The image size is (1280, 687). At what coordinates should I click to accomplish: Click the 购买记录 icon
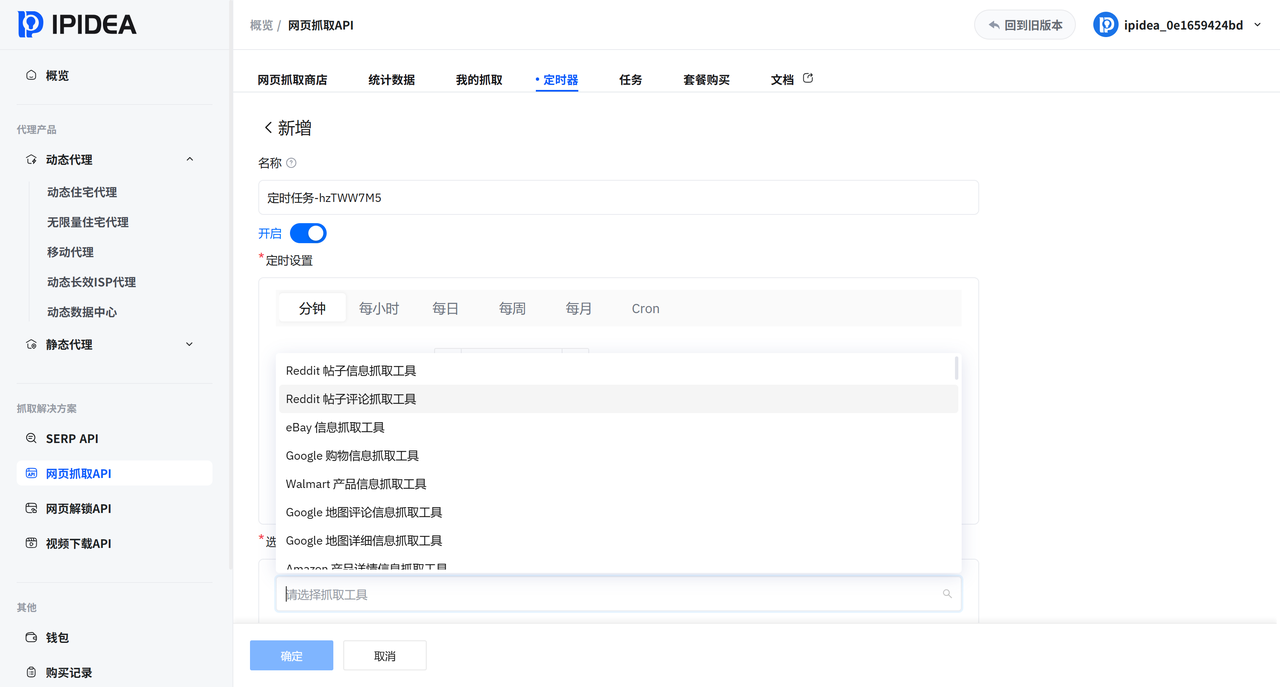point(31,672)
